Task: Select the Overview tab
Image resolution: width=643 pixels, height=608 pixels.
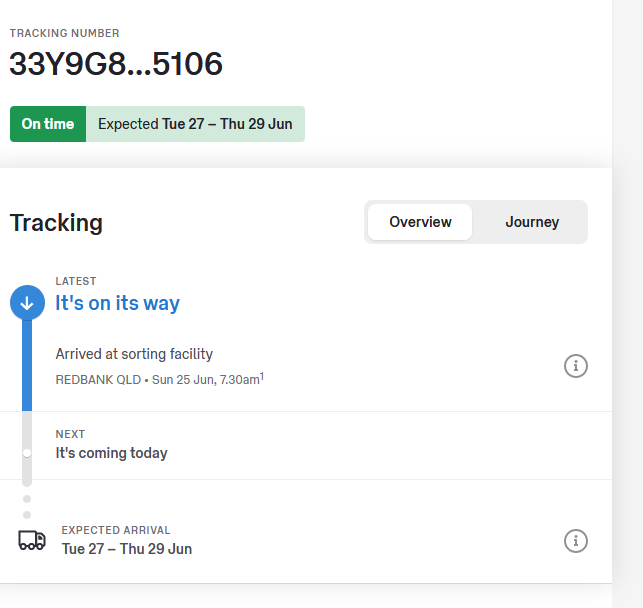Action: pyautogui.click(x=420, y=222)
